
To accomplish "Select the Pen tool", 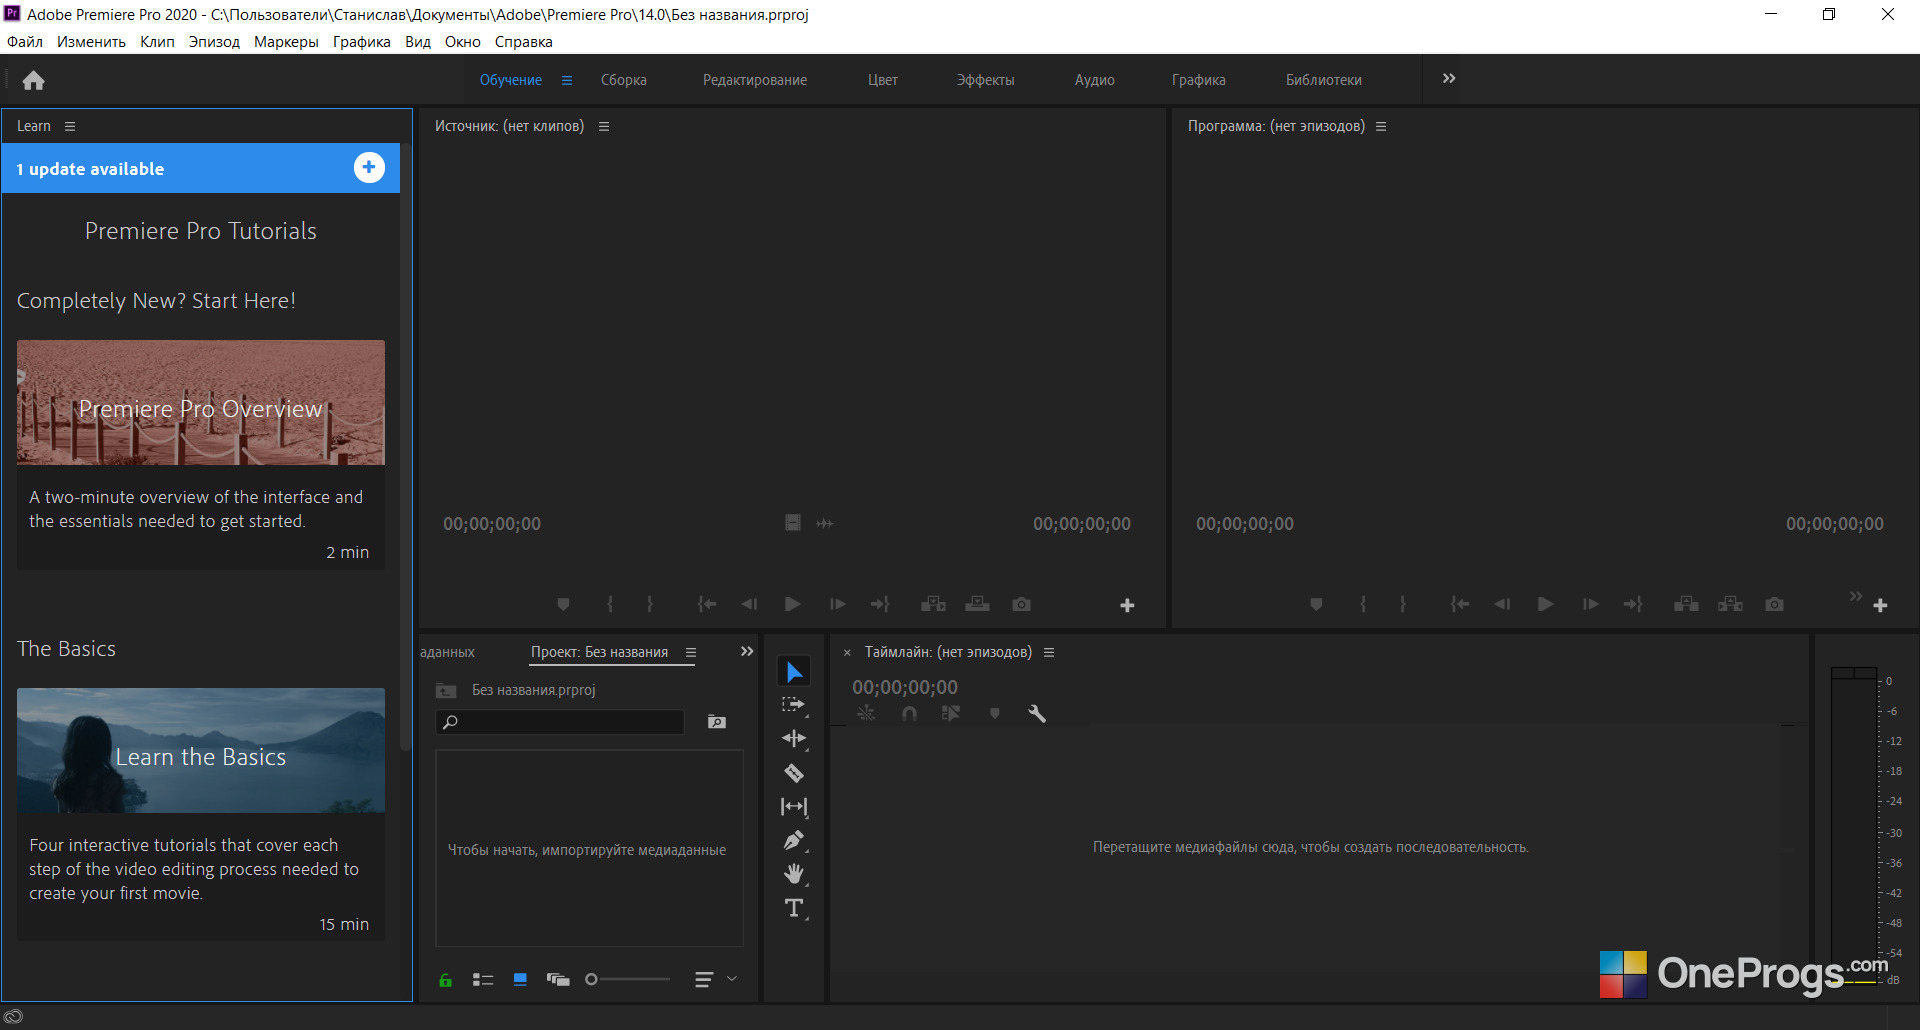I will click(x=794, y=841).
